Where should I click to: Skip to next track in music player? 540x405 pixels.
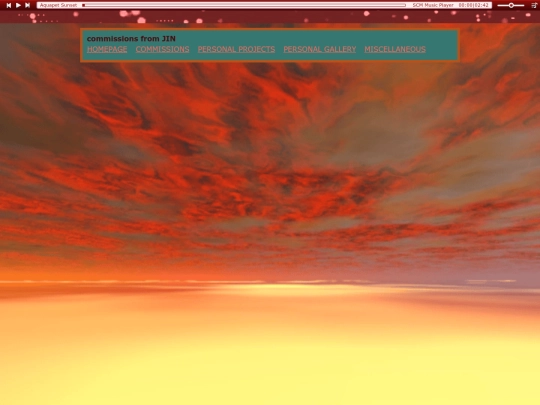pos(28,5)
